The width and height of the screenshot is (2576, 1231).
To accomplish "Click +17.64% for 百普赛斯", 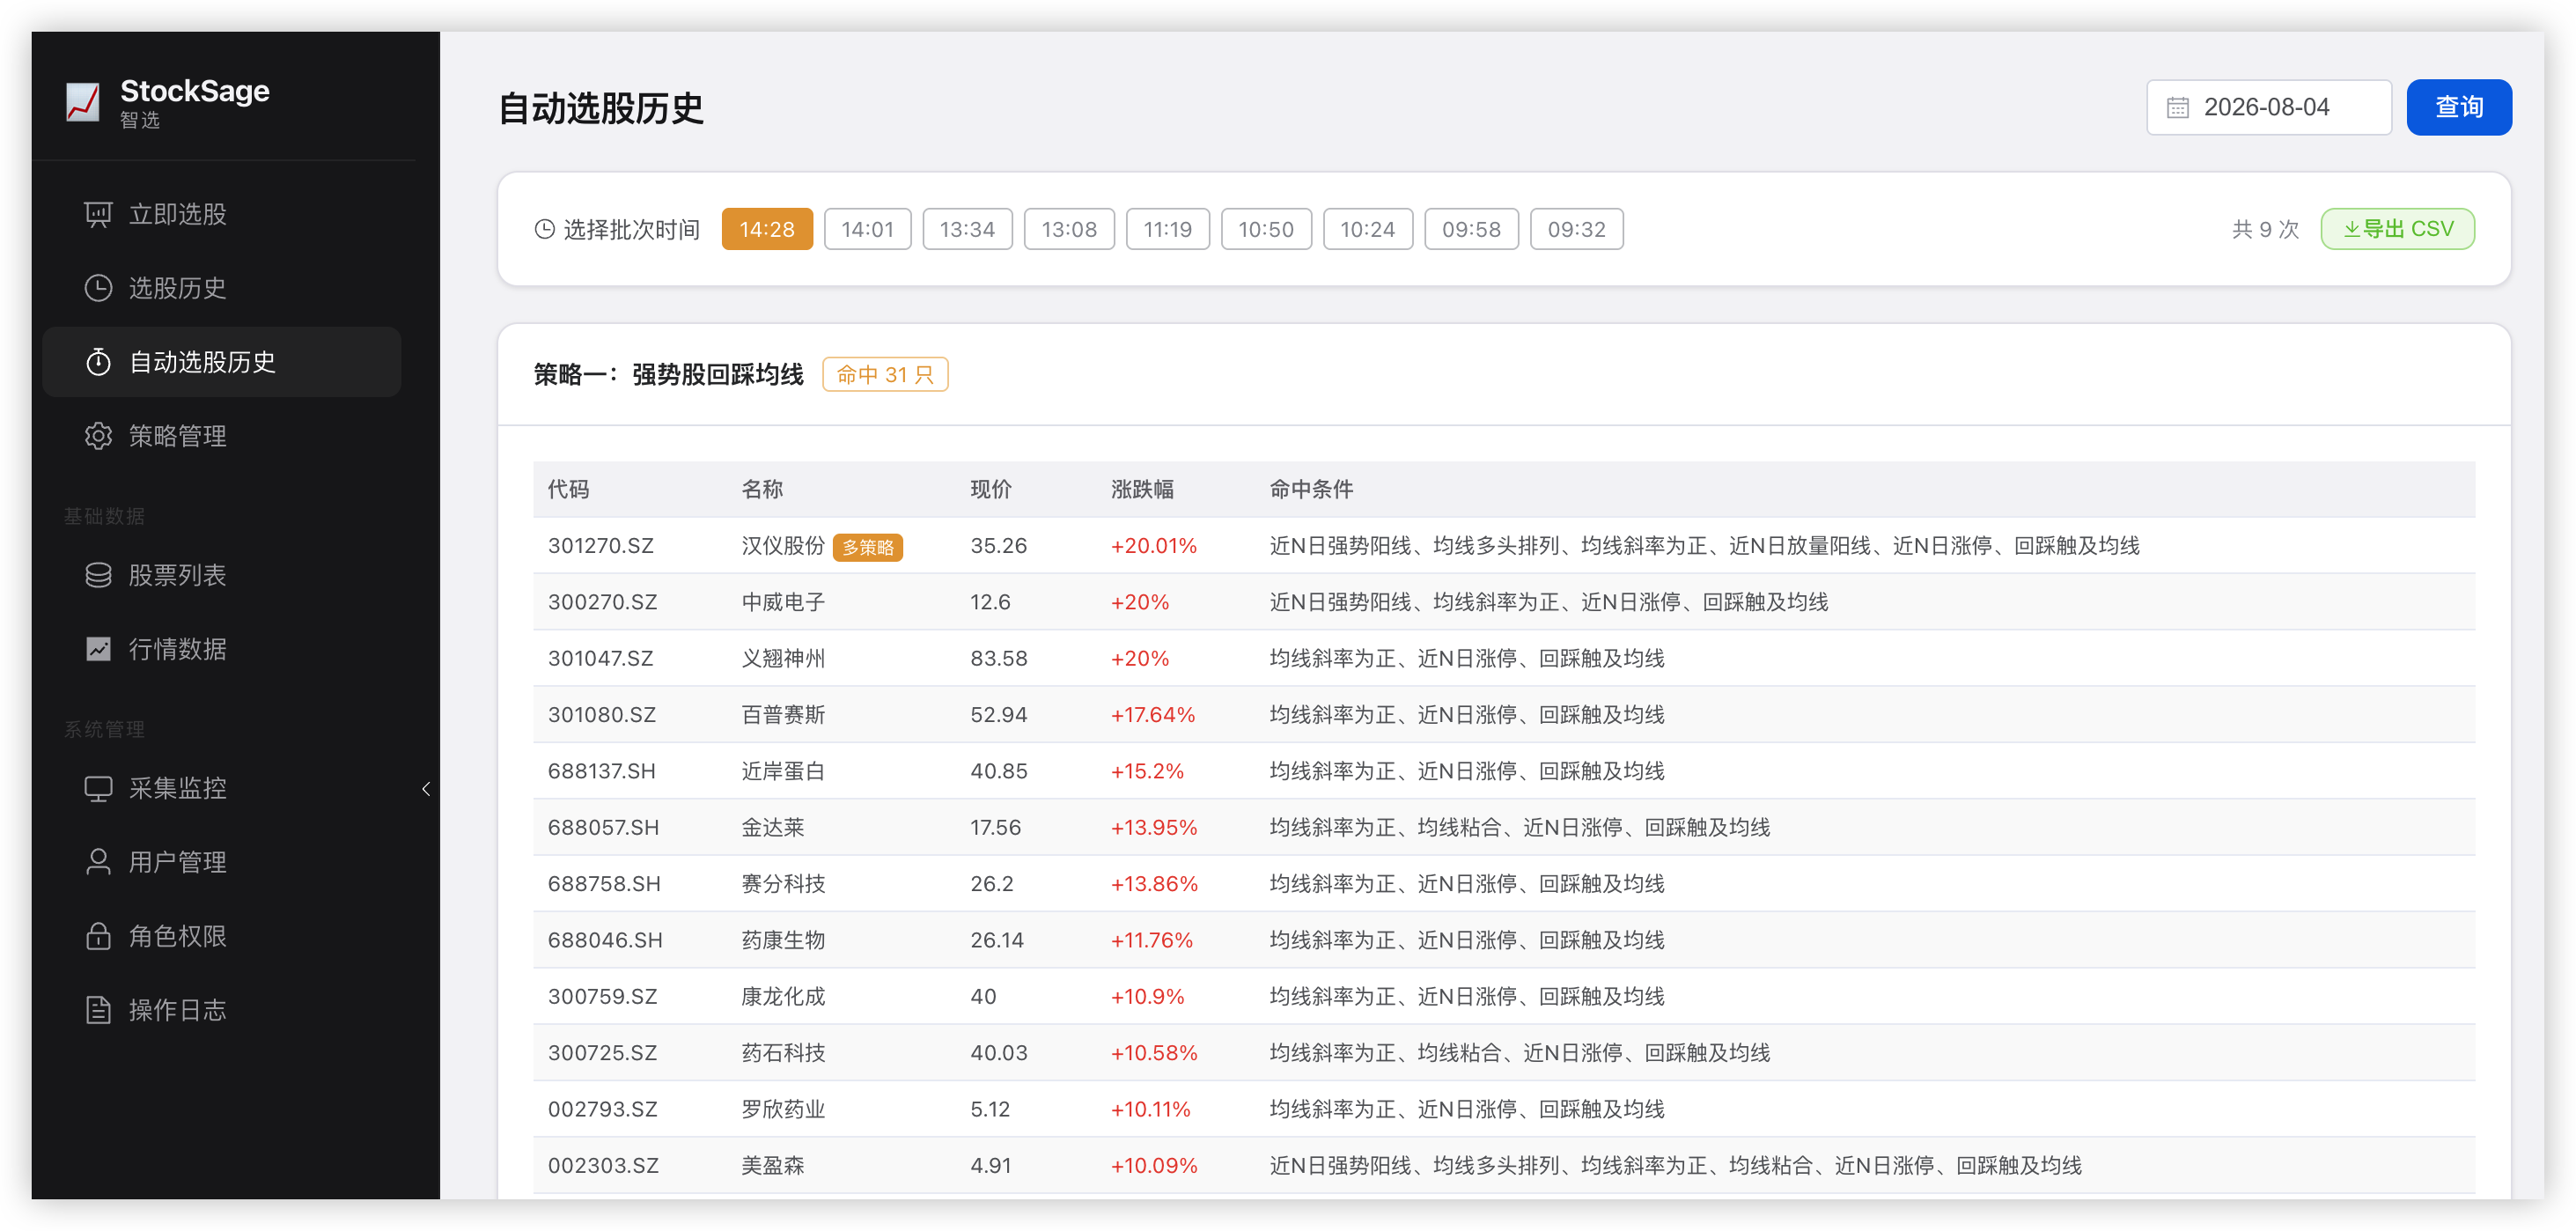I will tap(1152, 714).
